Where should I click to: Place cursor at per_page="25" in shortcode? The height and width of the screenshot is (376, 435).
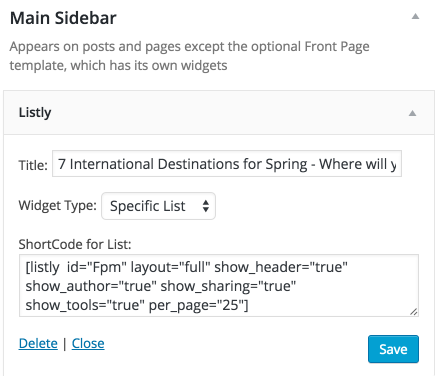[x=197, y=305]
